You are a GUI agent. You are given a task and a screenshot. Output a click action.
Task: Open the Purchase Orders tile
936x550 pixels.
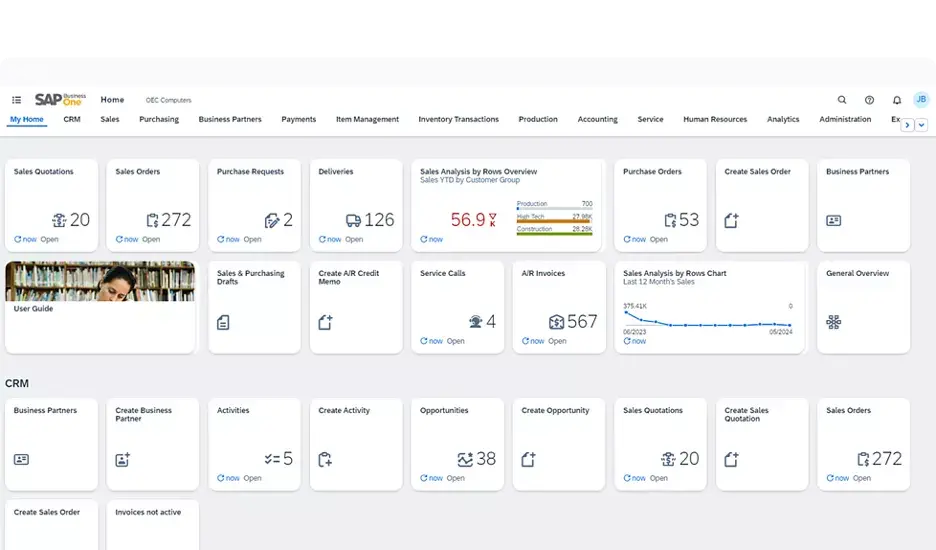pyautogui.click(x=660, y=205)
